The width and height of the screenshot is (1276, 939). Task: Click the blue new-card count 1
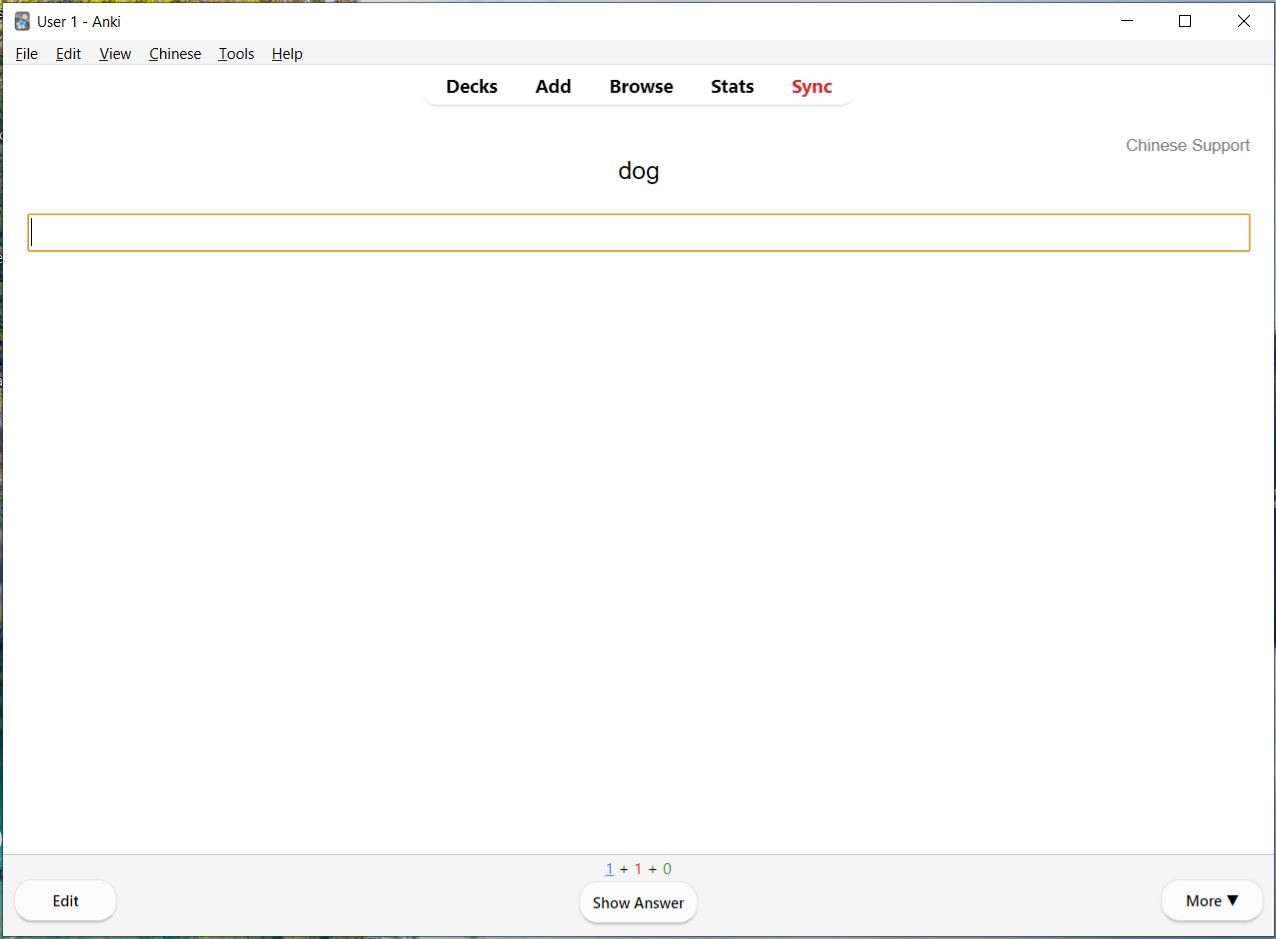click(x=609, y=869)
